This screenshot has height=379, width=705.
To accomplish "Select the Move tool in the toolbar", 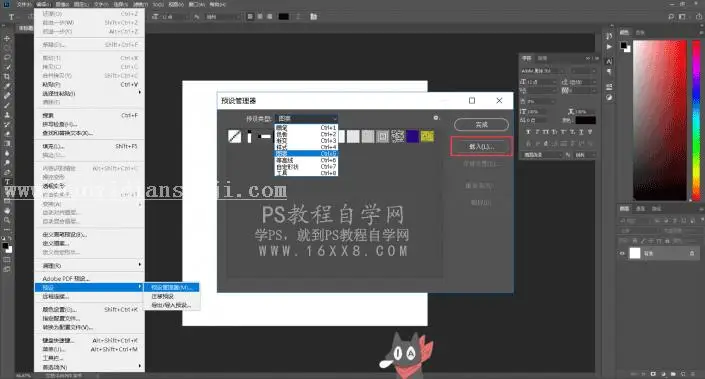I will 7,39.
